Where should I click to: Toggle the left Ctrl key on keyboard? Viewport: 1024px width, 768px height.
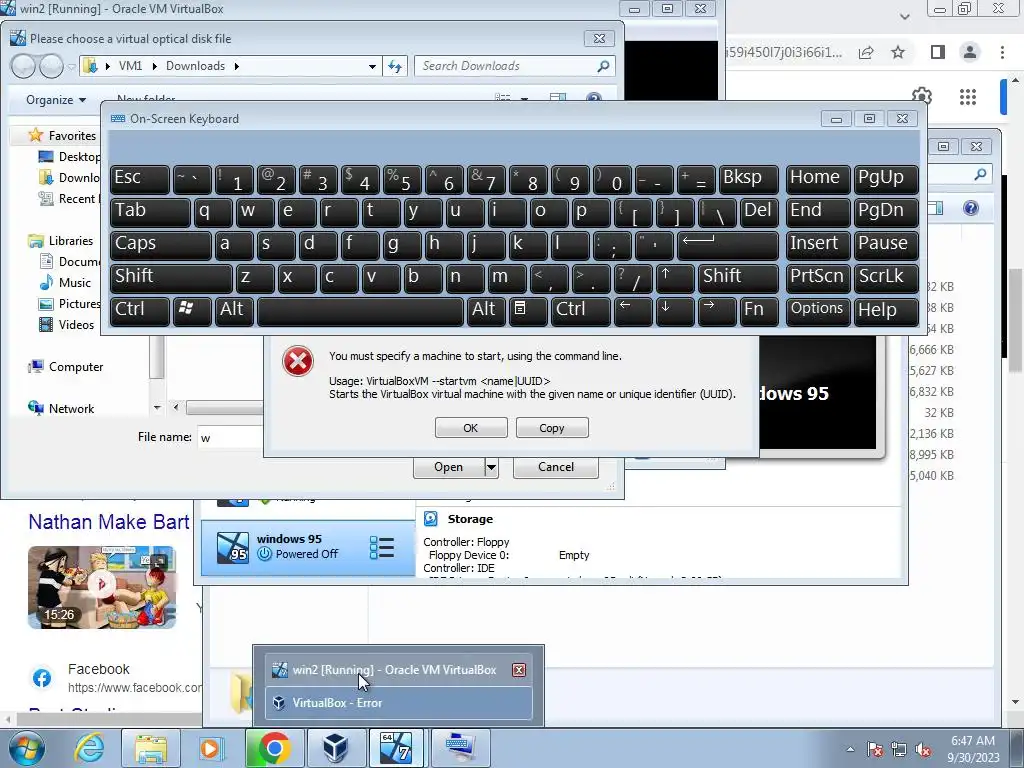click(140, 311)
